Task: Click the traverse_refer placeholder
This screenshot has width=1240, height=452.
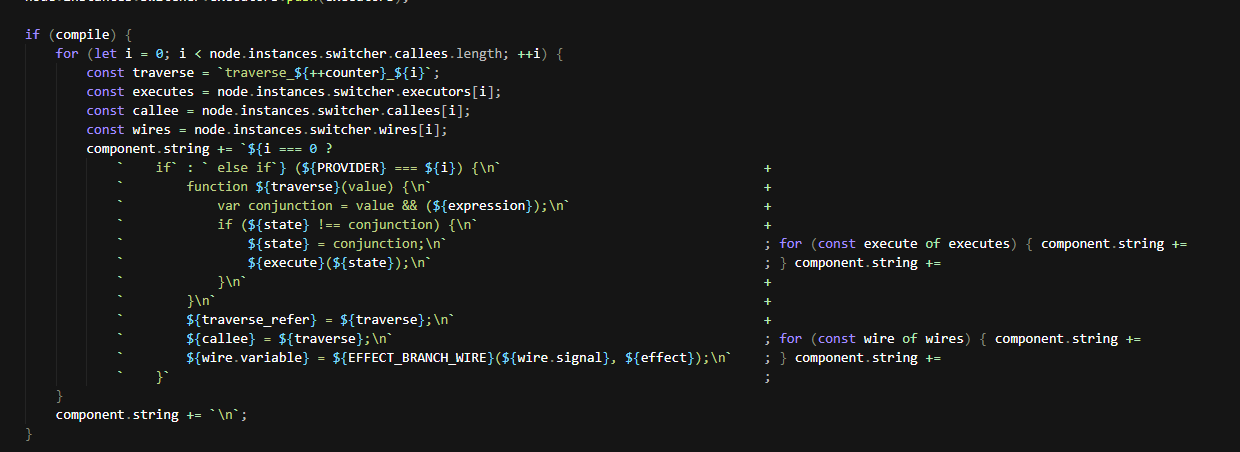Action: tap(238, 319)
